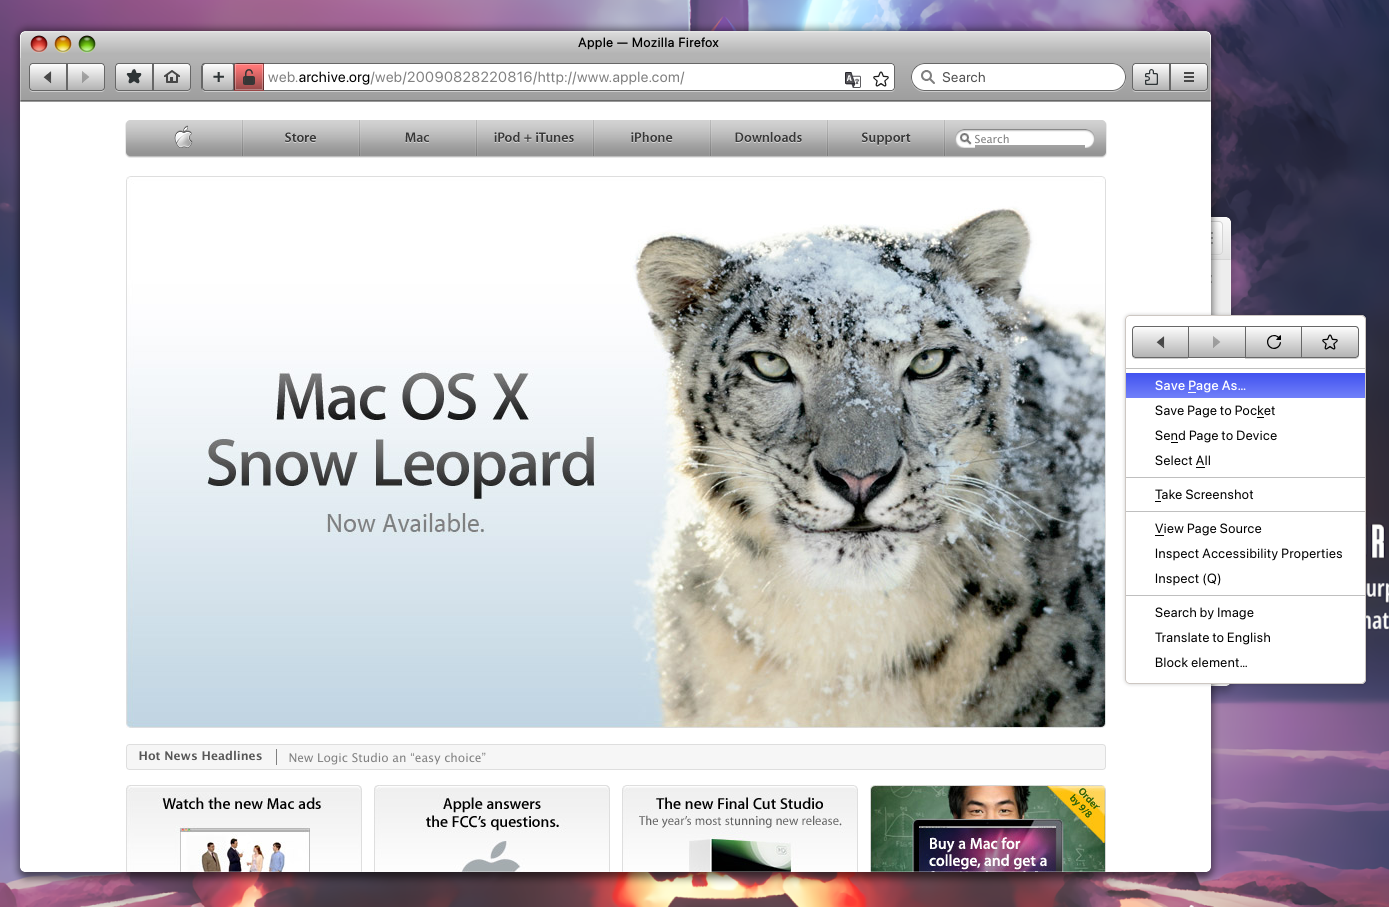Click Forward arrow in the context menu
Viewport: 1389px width, 907px height.
1216,342
